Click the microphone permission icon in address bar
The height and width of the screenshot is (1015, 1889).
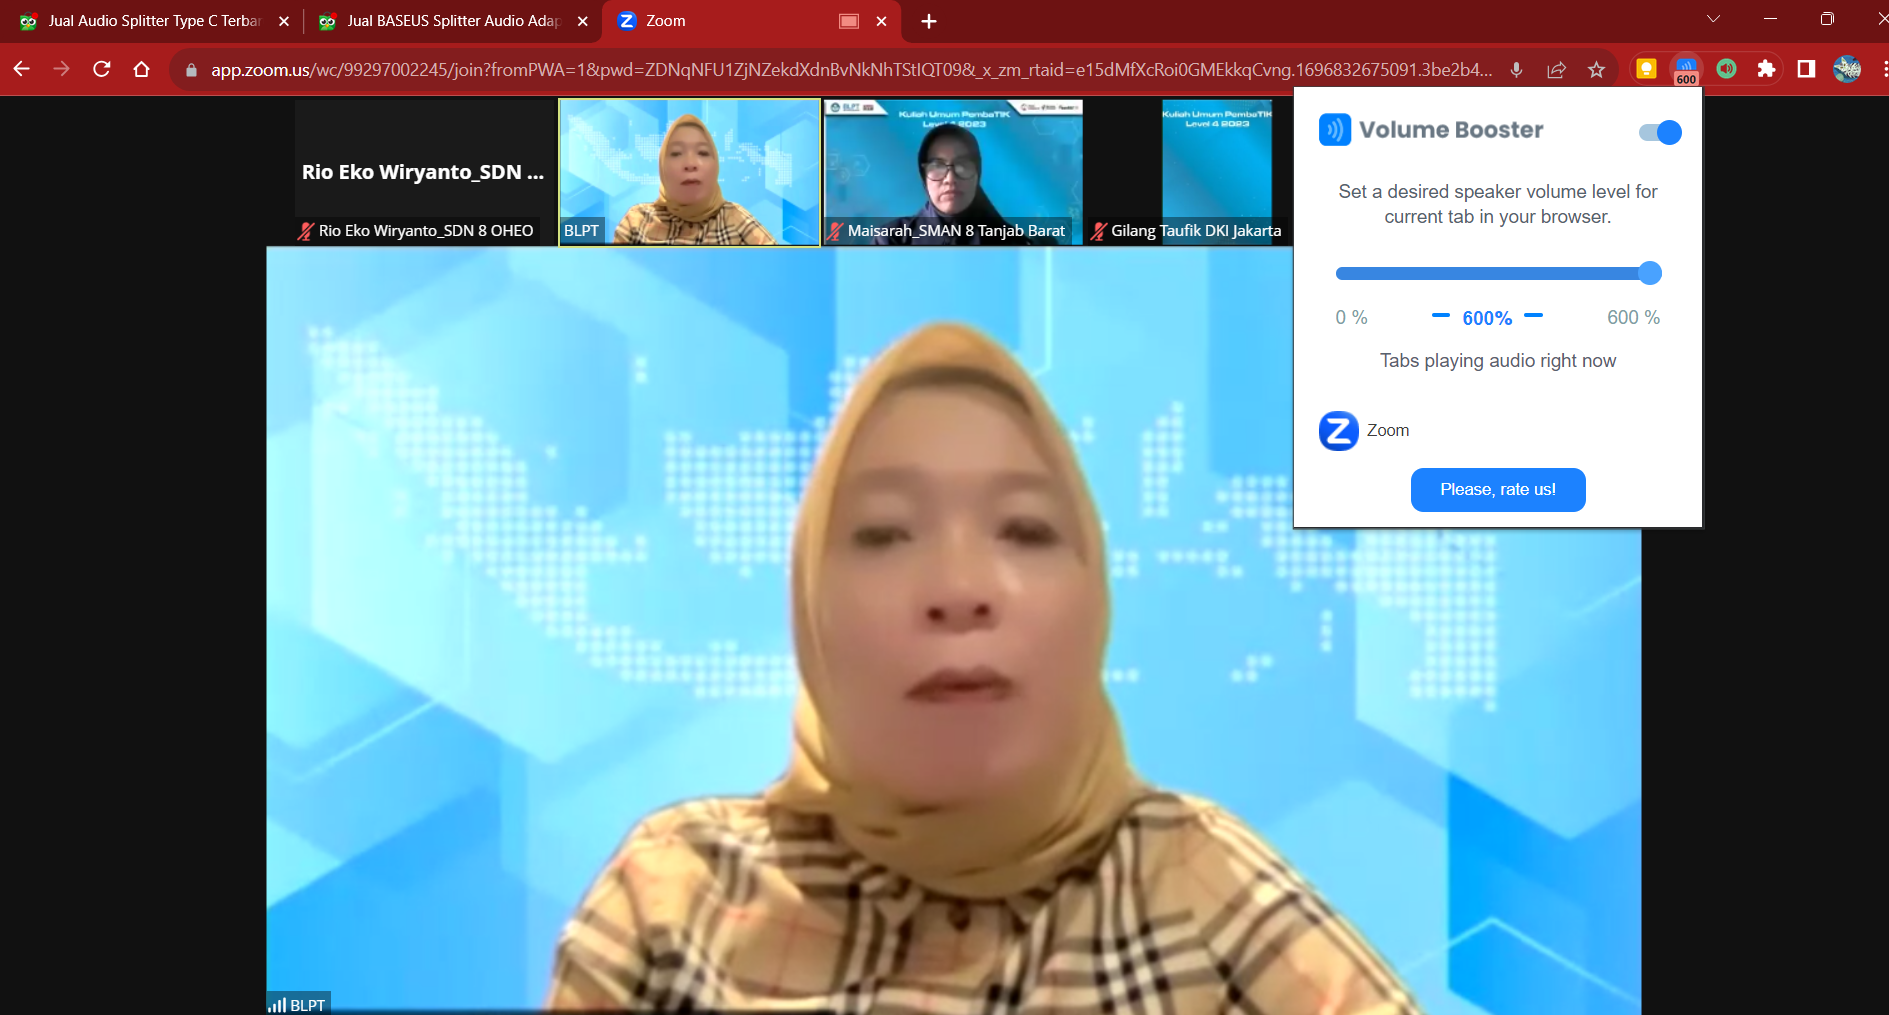coord(1516,69)
